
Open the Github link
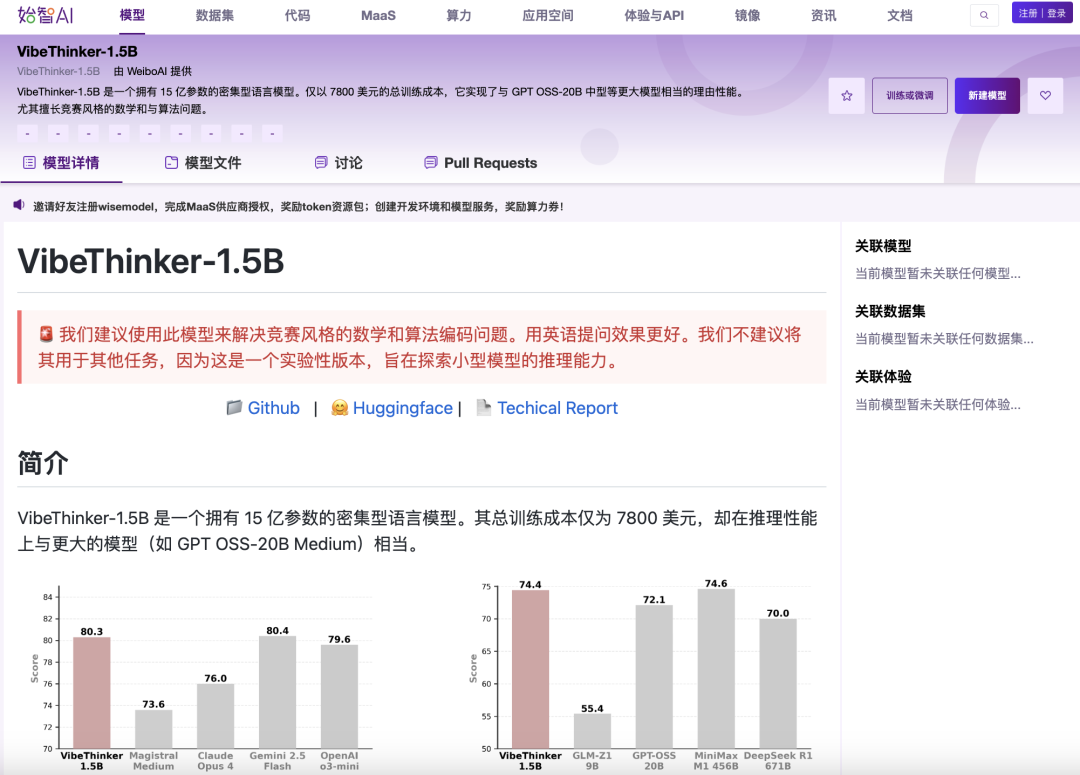pyautogui.click(x=273, y=408)
